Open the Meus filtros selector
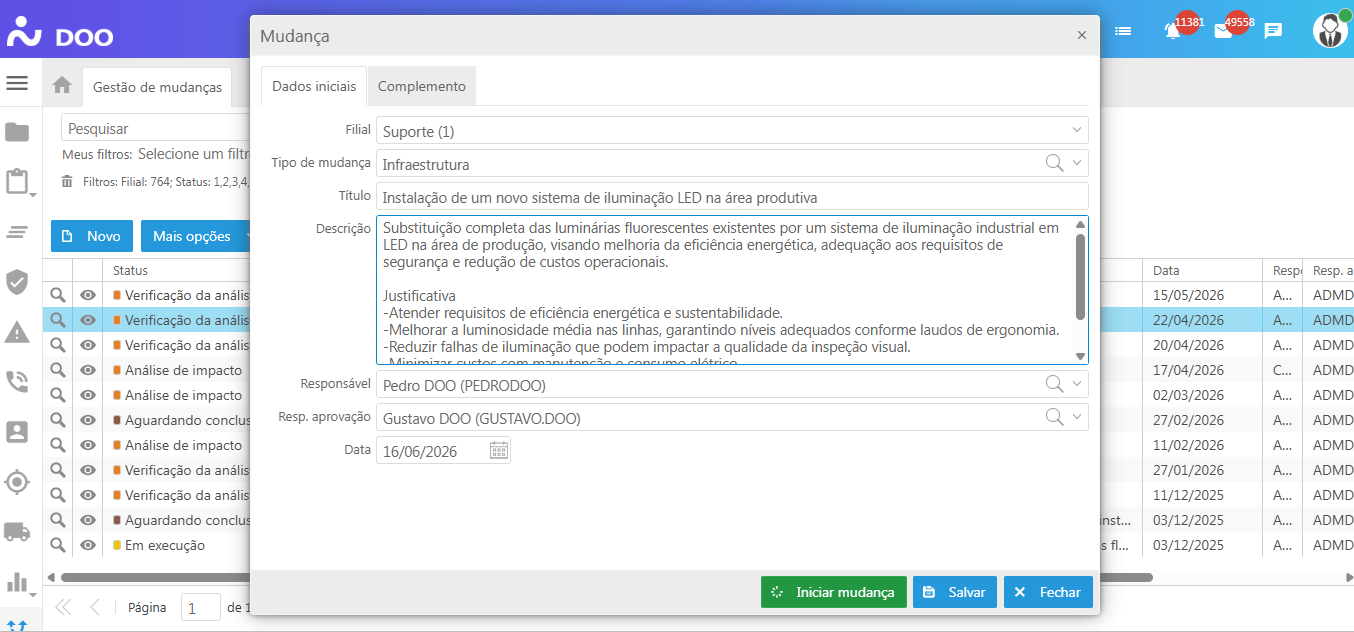This screenshot has width=1354, height=632. tap(193, 154)
